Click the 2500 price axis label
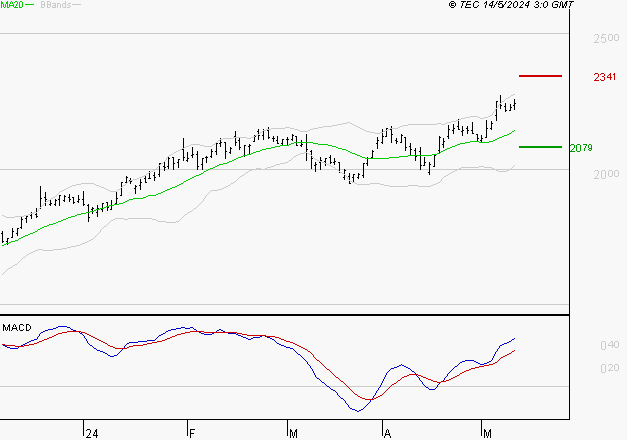The height and width of the screenshot is (440, 627). (x=606, y=39)
